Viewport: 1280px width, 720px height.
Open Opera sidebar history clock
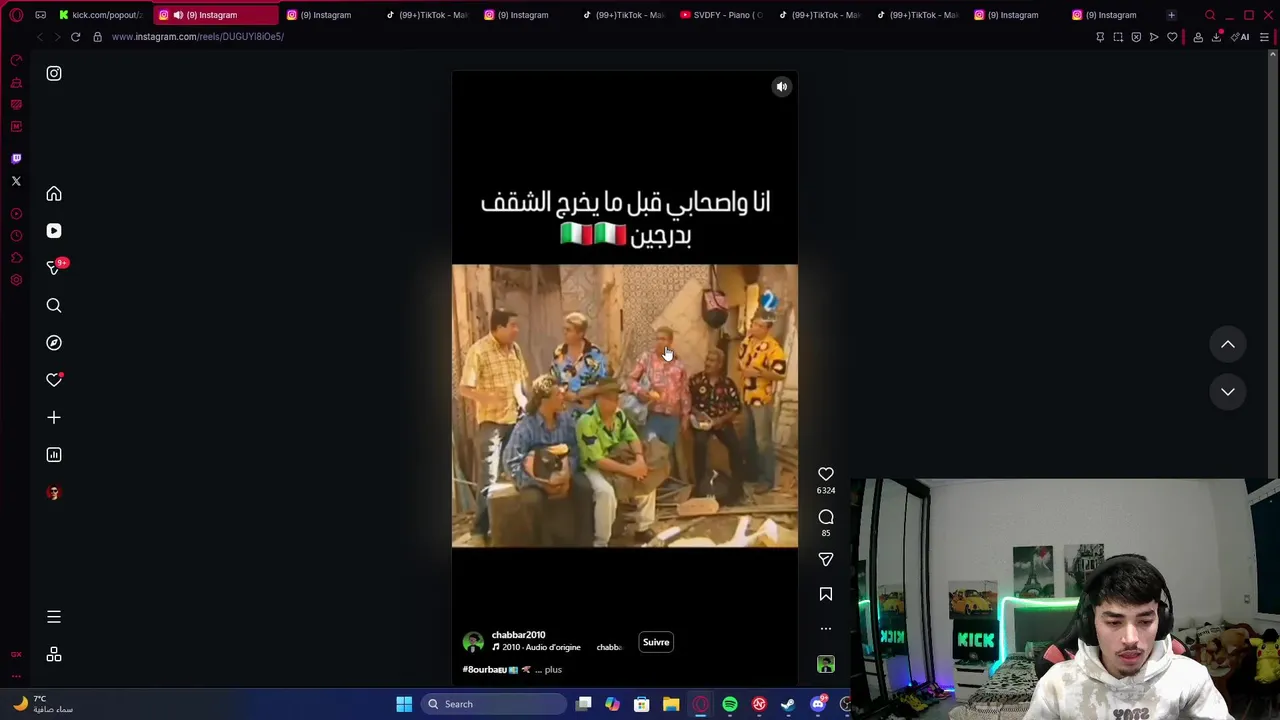[x=16, y=236]
